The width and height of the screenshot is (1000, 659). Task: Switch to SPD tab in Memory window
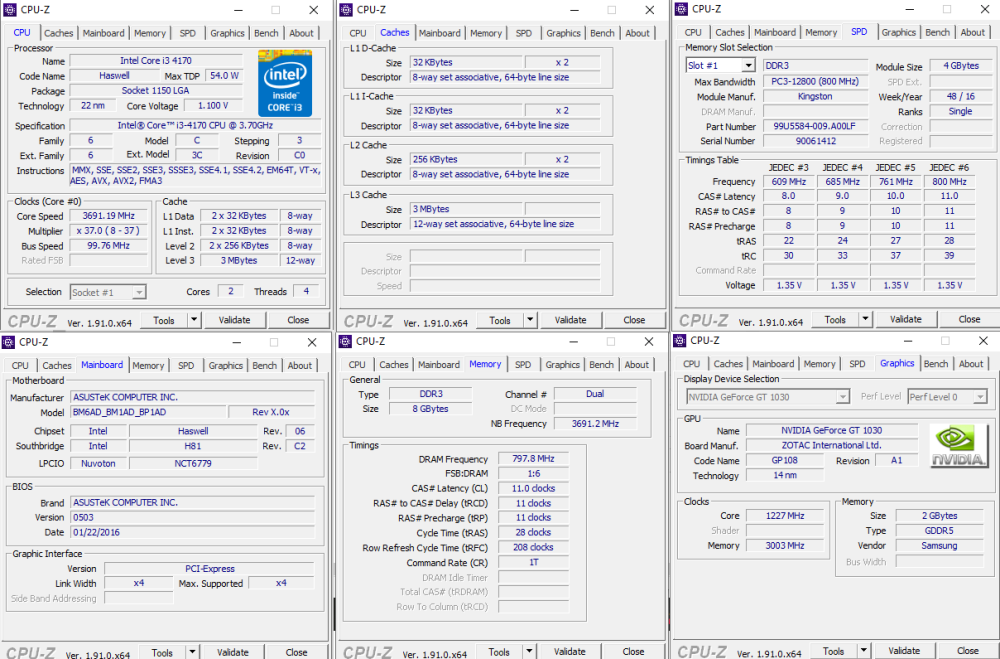(523, 365)
